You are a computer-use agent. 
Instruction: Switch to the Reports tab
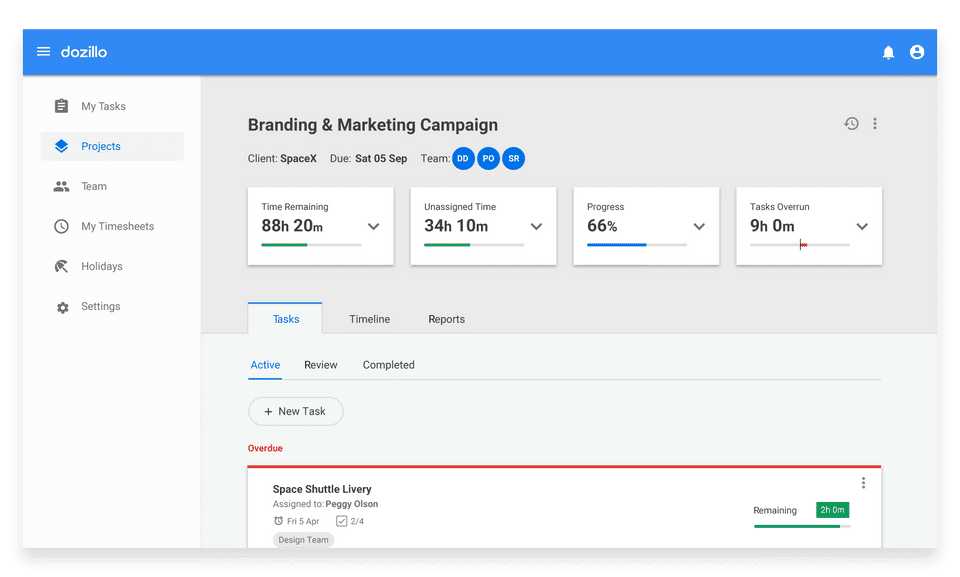(x=446, y=319)
